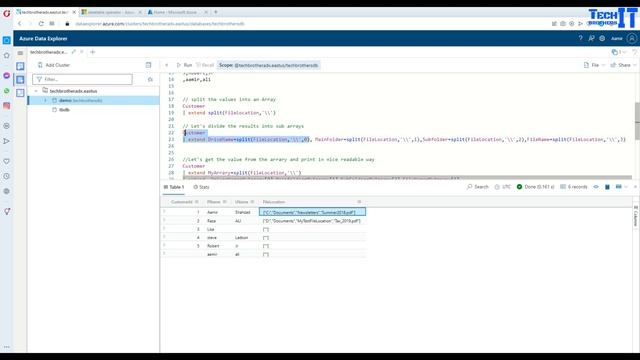Switch to the second browser tab
640x360 pixels.
(x=111, y=12)
